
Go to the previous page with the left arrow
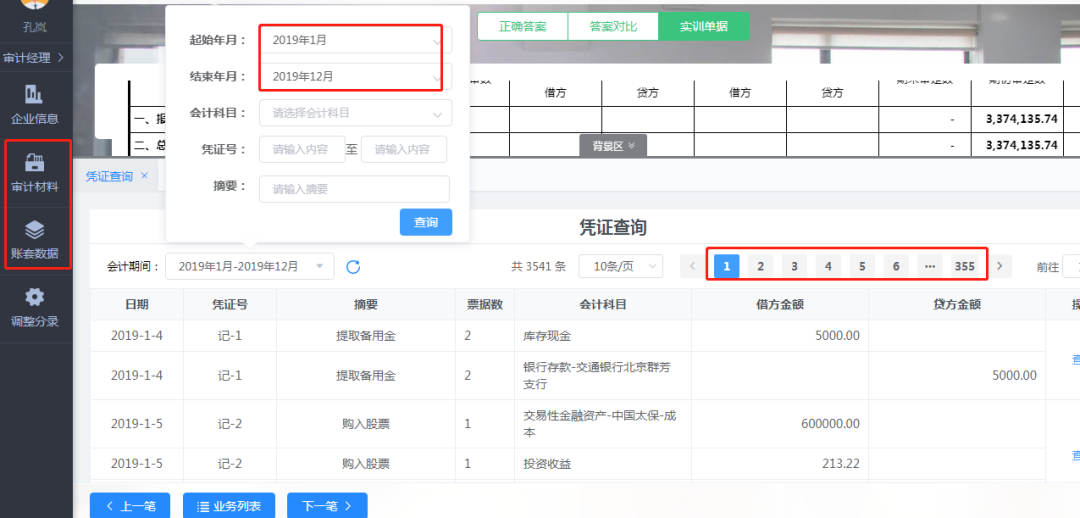[692, 266]
